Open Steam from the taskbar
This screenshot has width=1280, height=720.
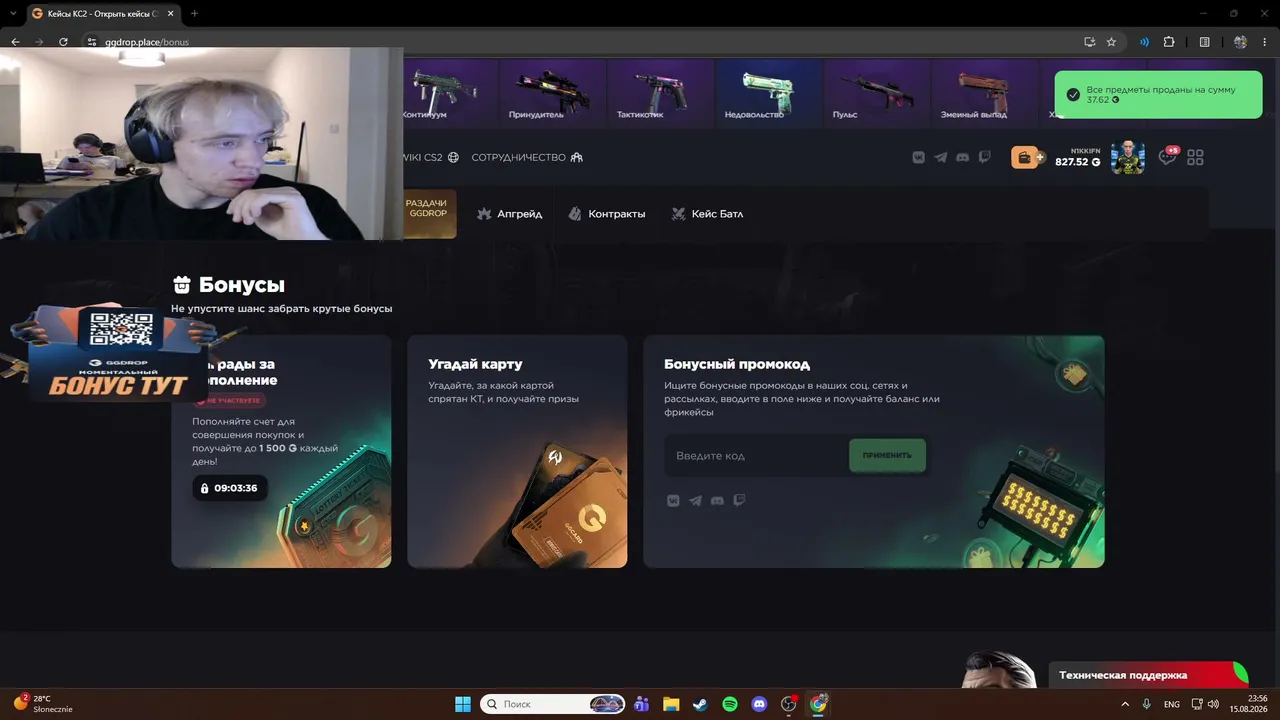point(700,704)
